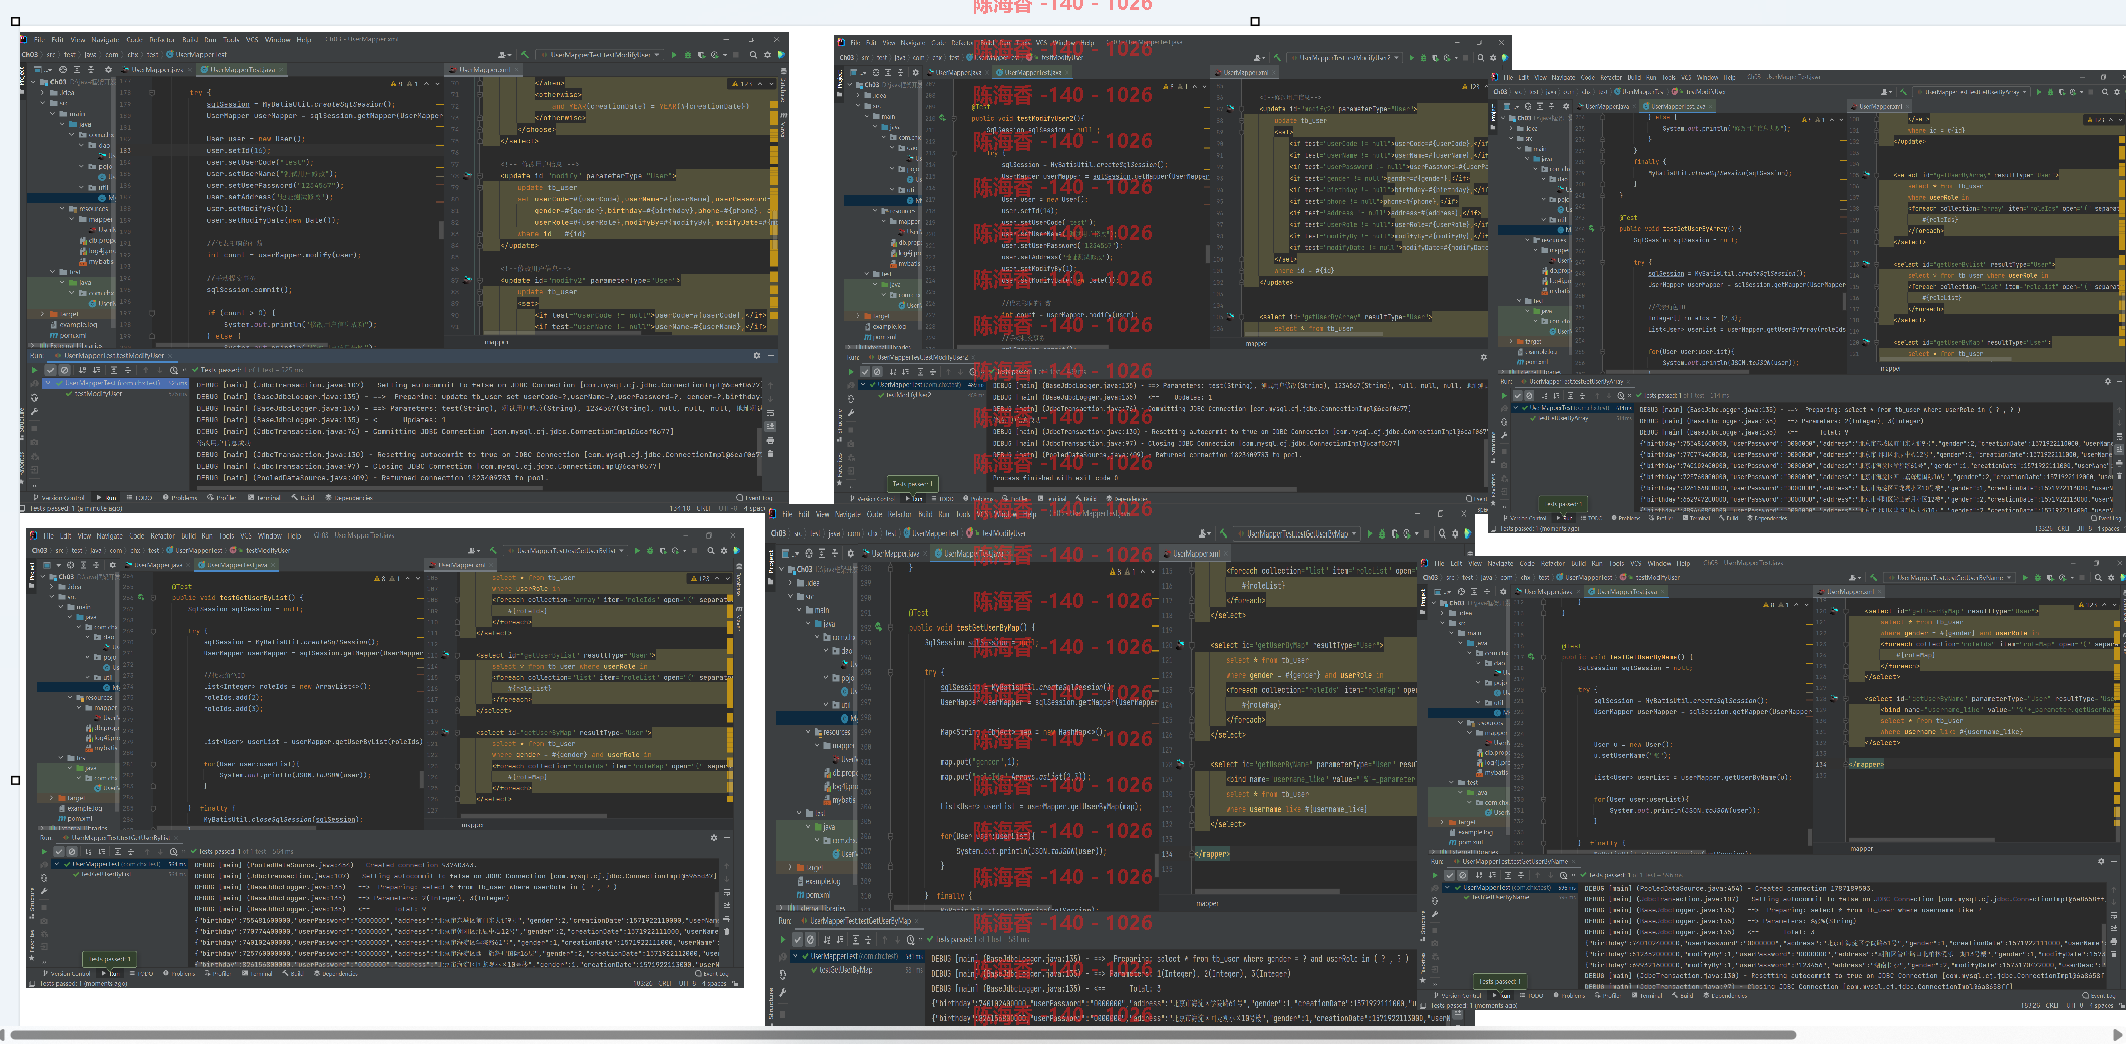Click gutter run icon beside testGetUserByMap method
Image resolution: width=2126 pixels, height=1044 pixels.
tap(879, 627)
